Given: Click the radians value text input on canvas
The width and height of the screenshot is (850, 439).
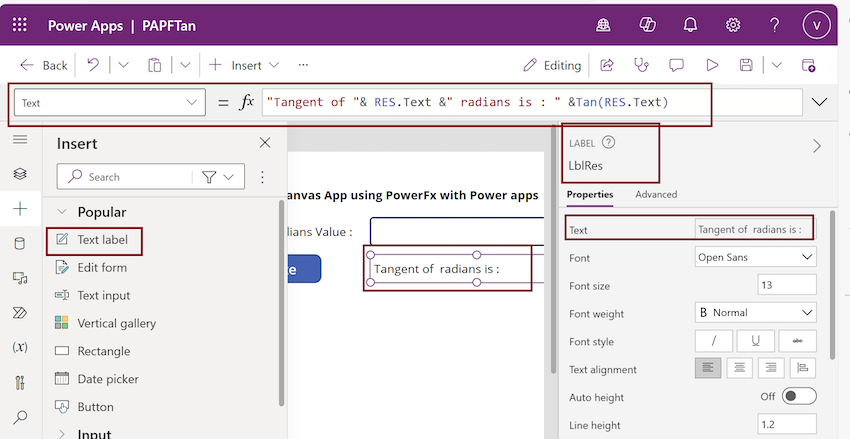Looking at the screenshot, I should coord(457,231).
